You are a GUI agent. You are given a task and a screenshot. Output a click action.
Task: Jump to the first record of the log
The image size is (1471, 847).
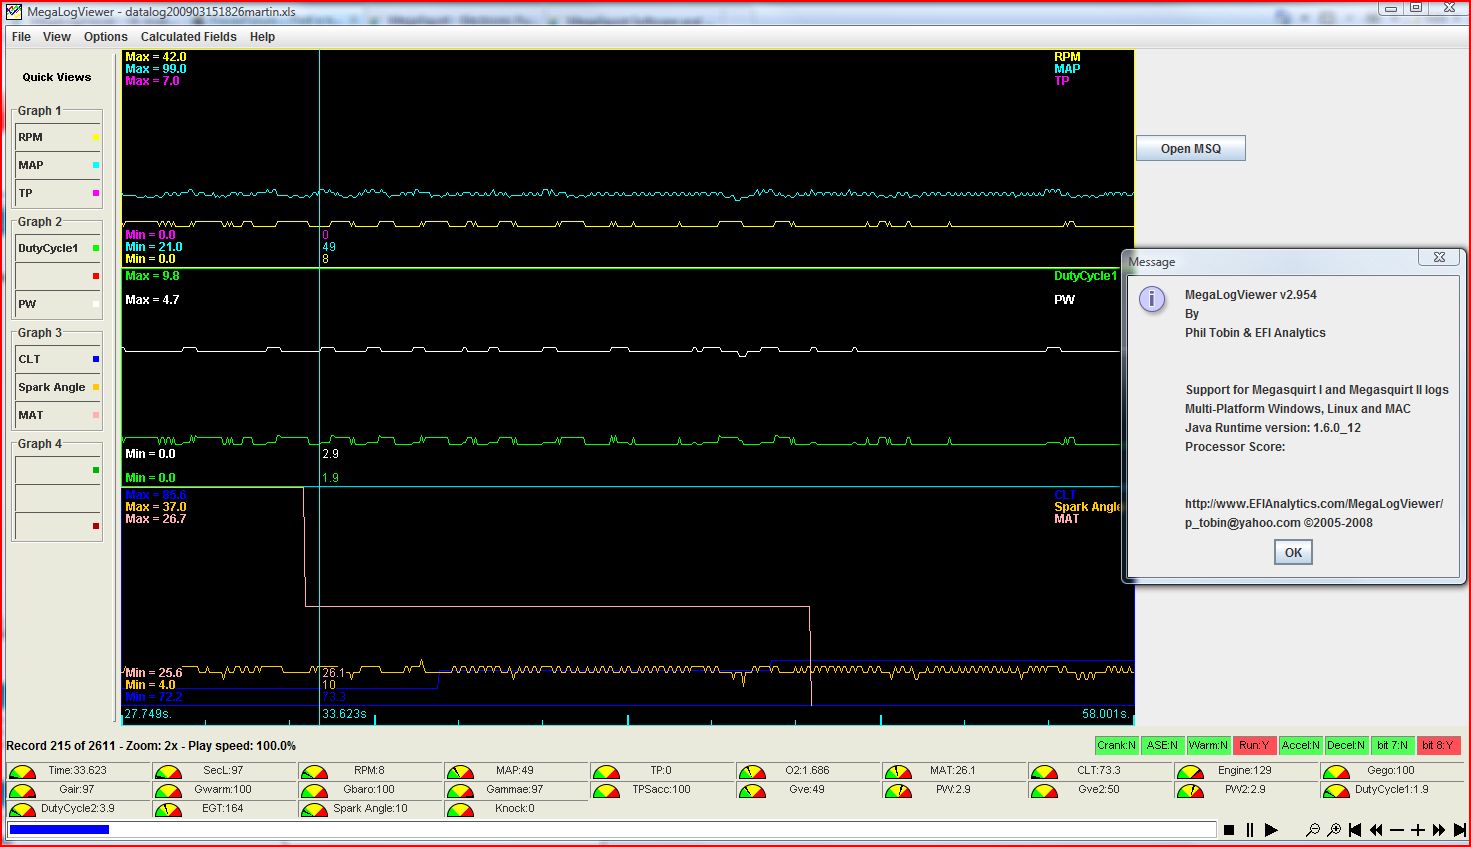click(1355, 830)
